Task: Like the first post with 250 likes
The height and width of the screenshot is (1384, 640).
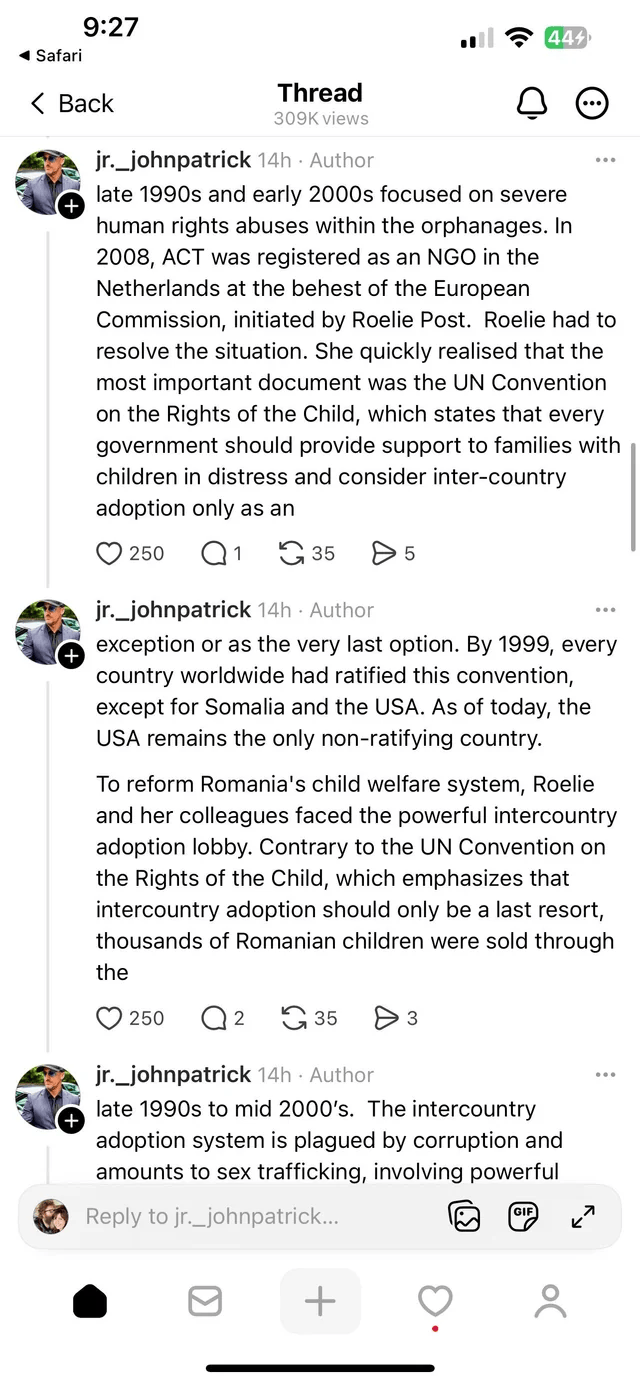Action: click(x=109, y=553)
